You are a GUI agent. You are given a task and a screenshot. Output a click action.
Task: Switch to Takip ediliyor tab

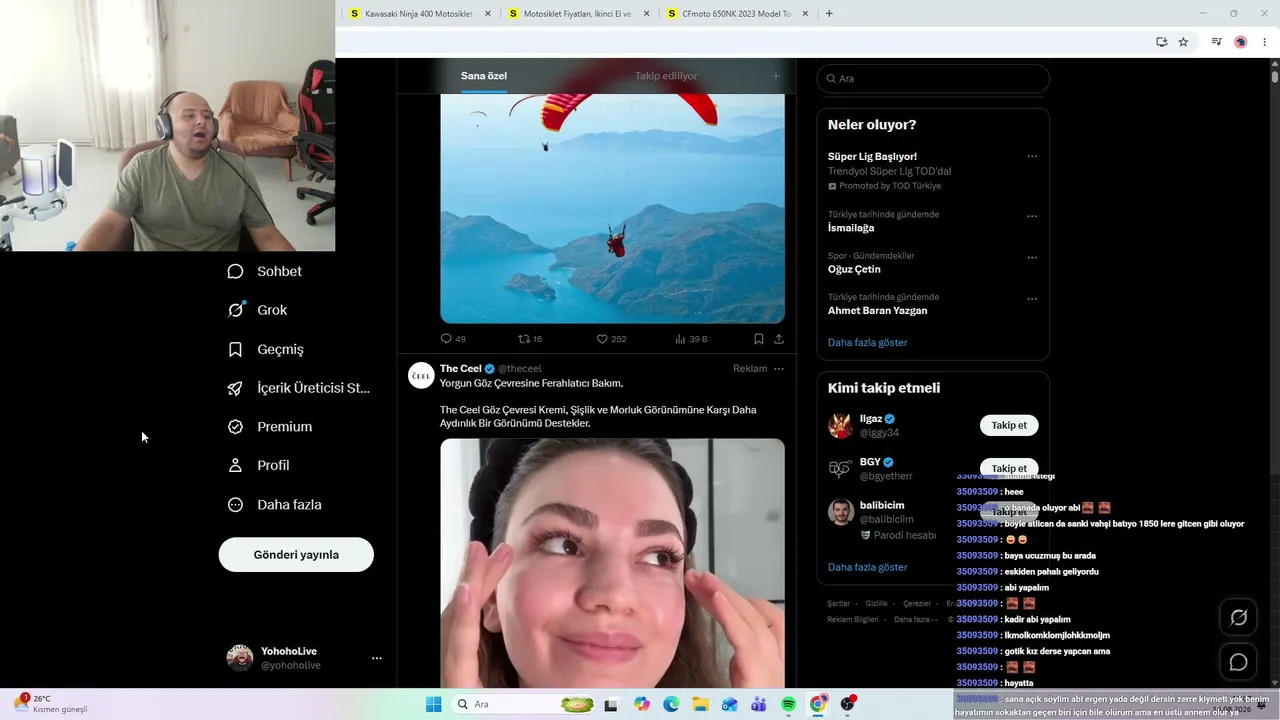[x=666, y=76]
